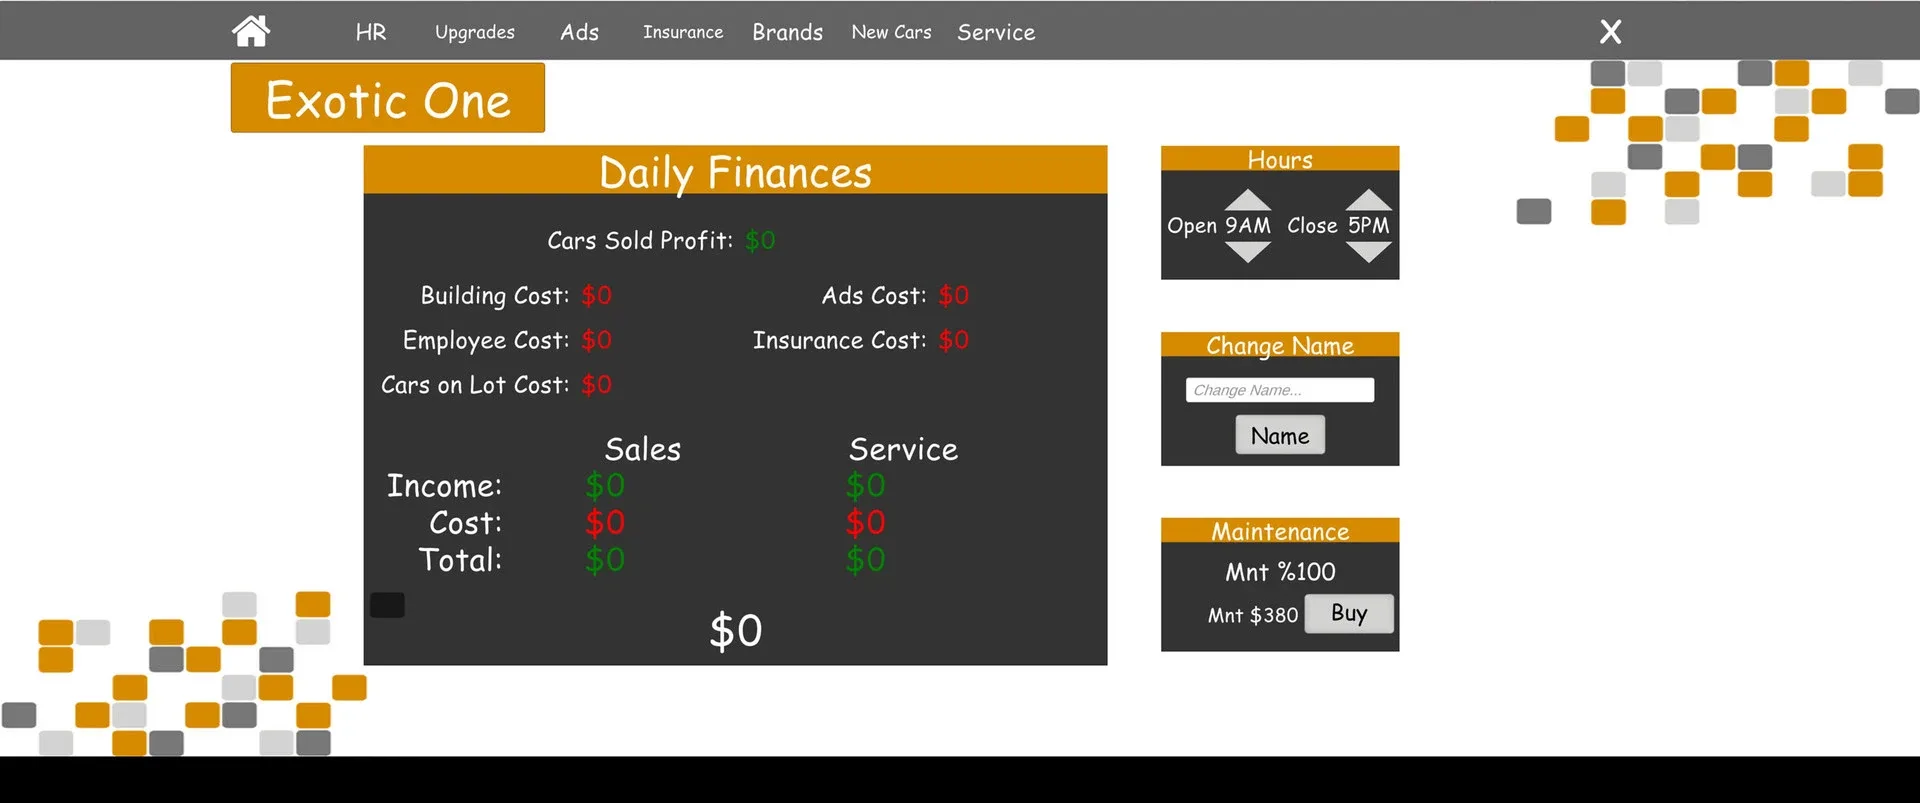Select Insurance in the top bar
This screenshot has height=803, width=1920.
pos(683,32)
